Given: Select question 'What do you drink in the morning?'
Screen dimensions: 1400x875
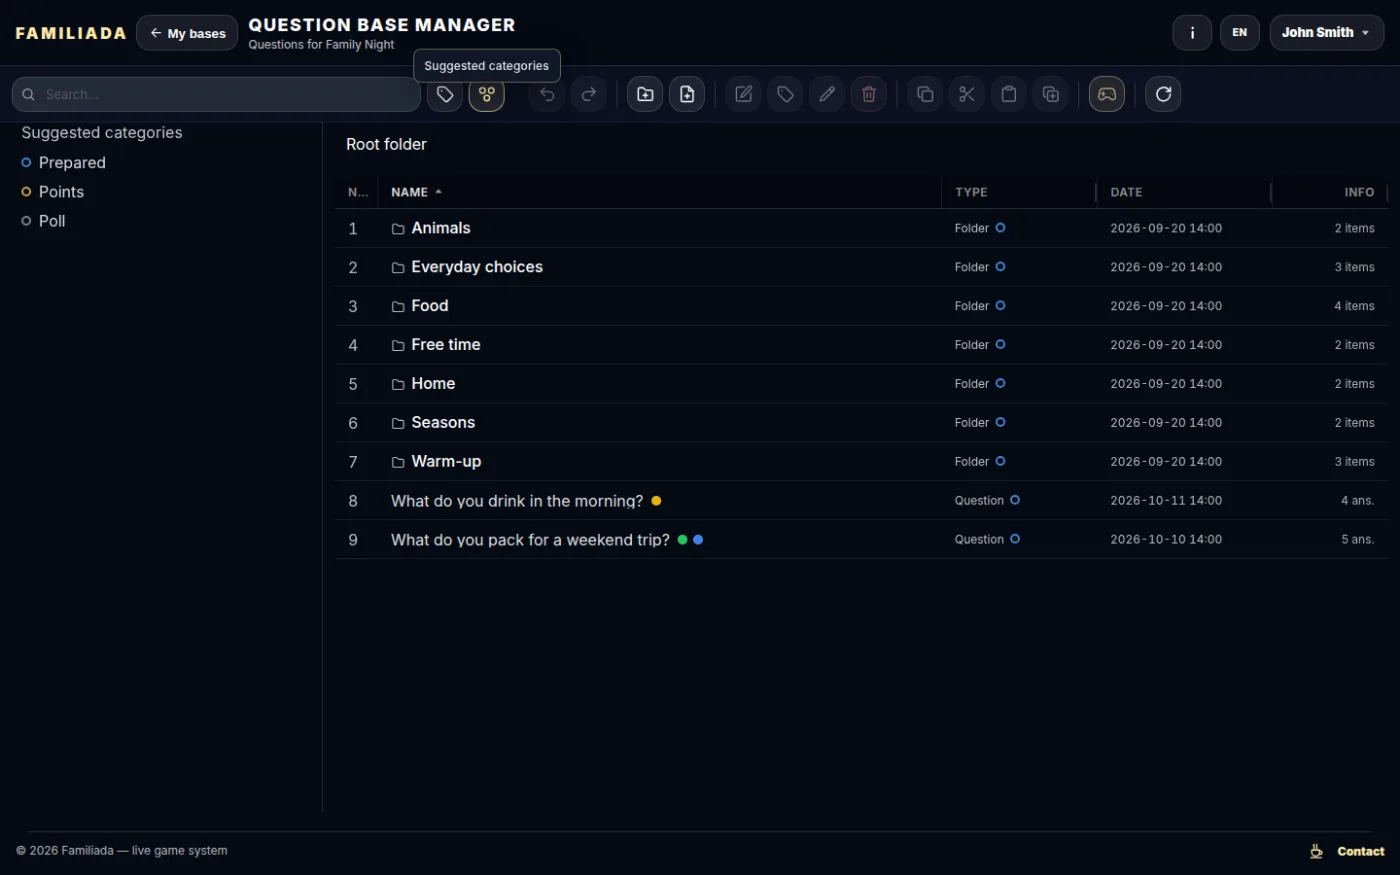Looking at the screenshot, I should [517, 501].
